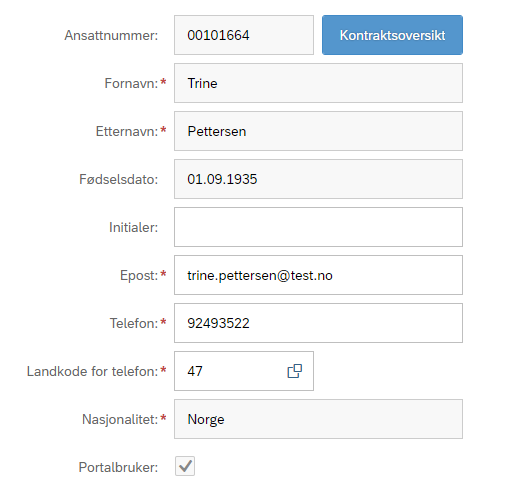Select the Ansattnummer field 00101664

point(244,35)
